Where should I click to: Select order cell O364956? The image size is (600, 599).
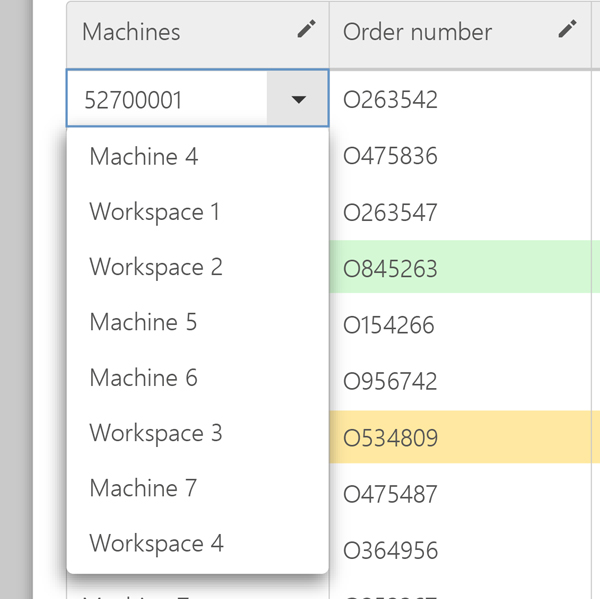461,550
